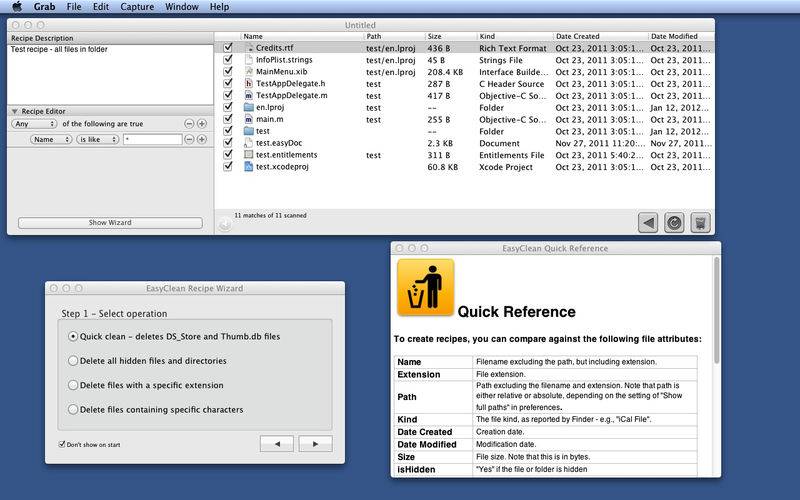This screenshot has height=500, width=800.
Task: Click the circular refresh scan icon
Action: [x=674, y=223]
